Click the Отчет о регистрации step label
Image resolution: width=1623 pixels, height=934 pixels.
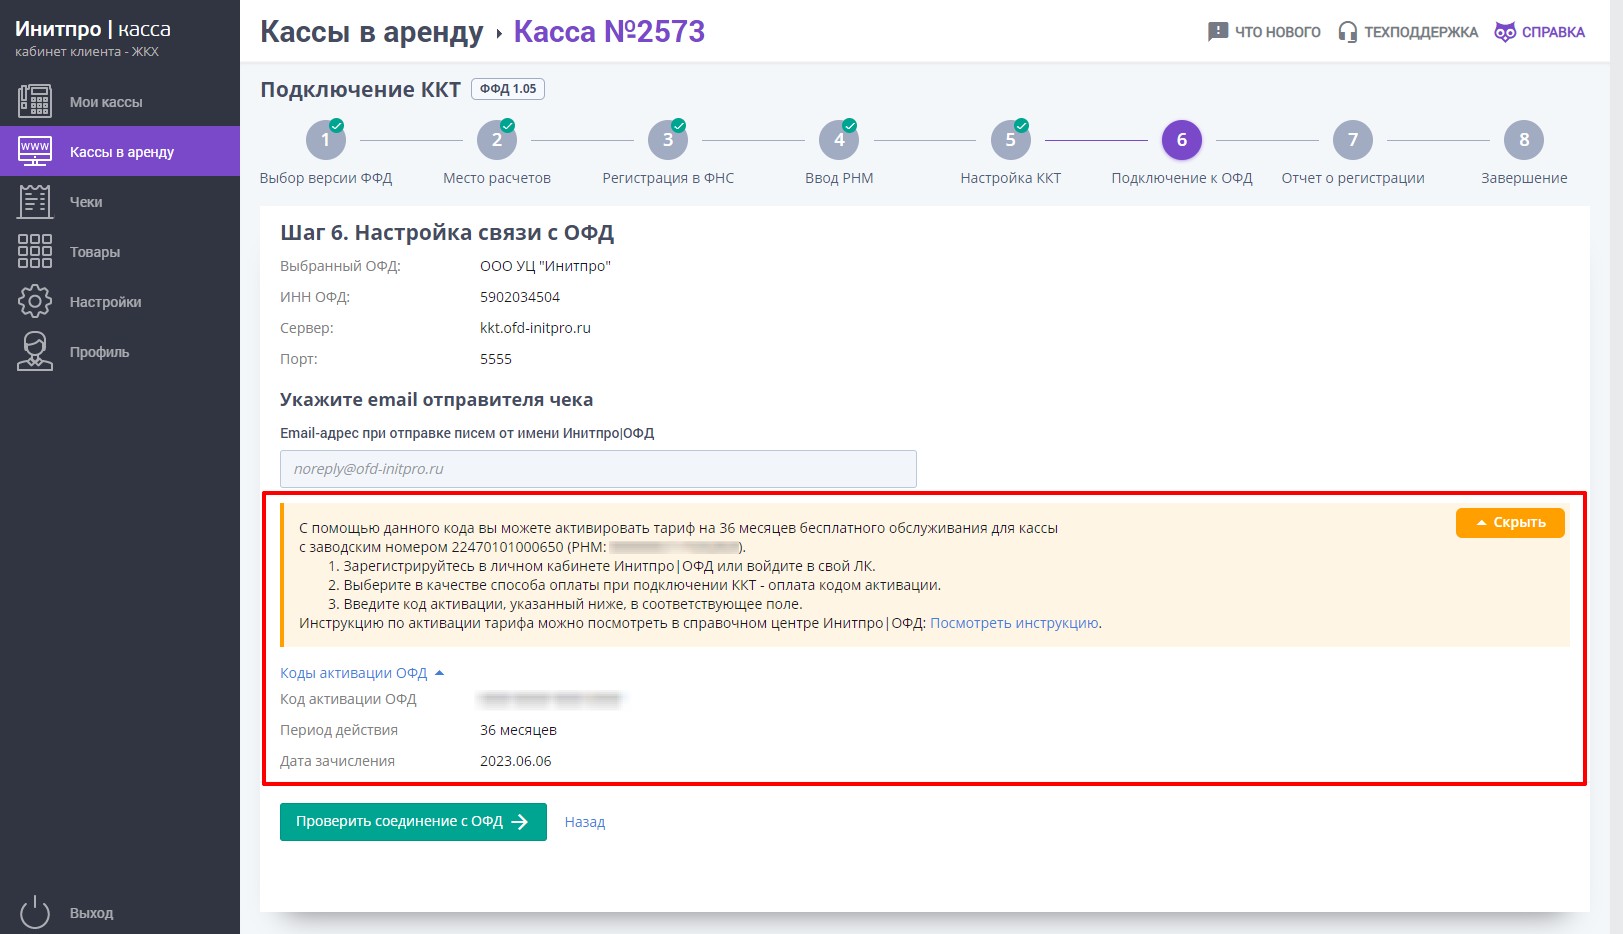pyautogui.click(x=1353, y=178)
